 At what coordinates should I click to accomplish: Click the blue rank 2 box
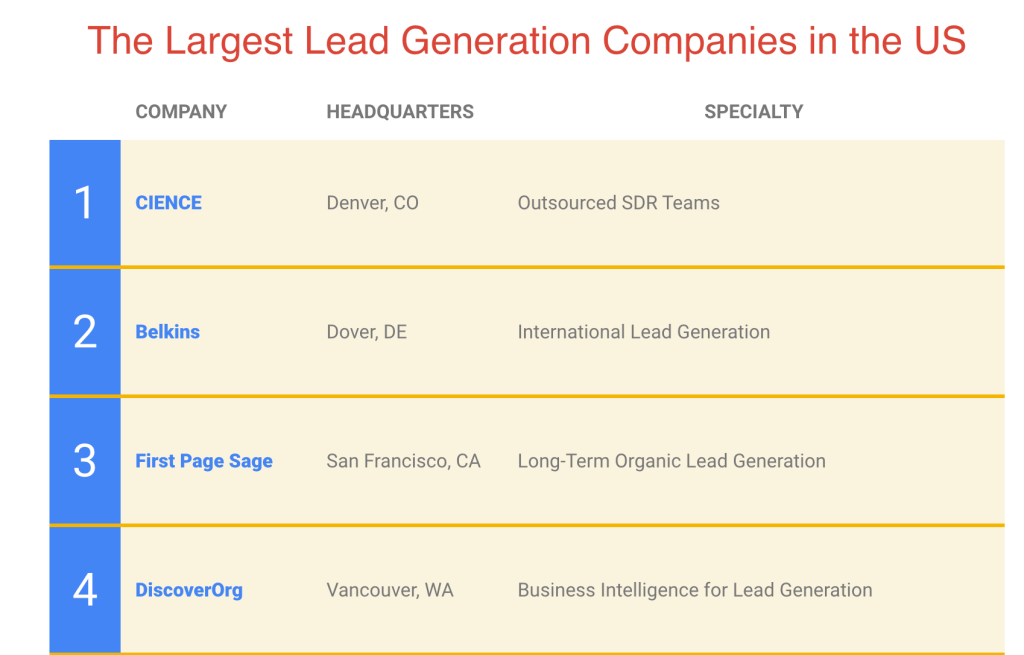point(85,332)
